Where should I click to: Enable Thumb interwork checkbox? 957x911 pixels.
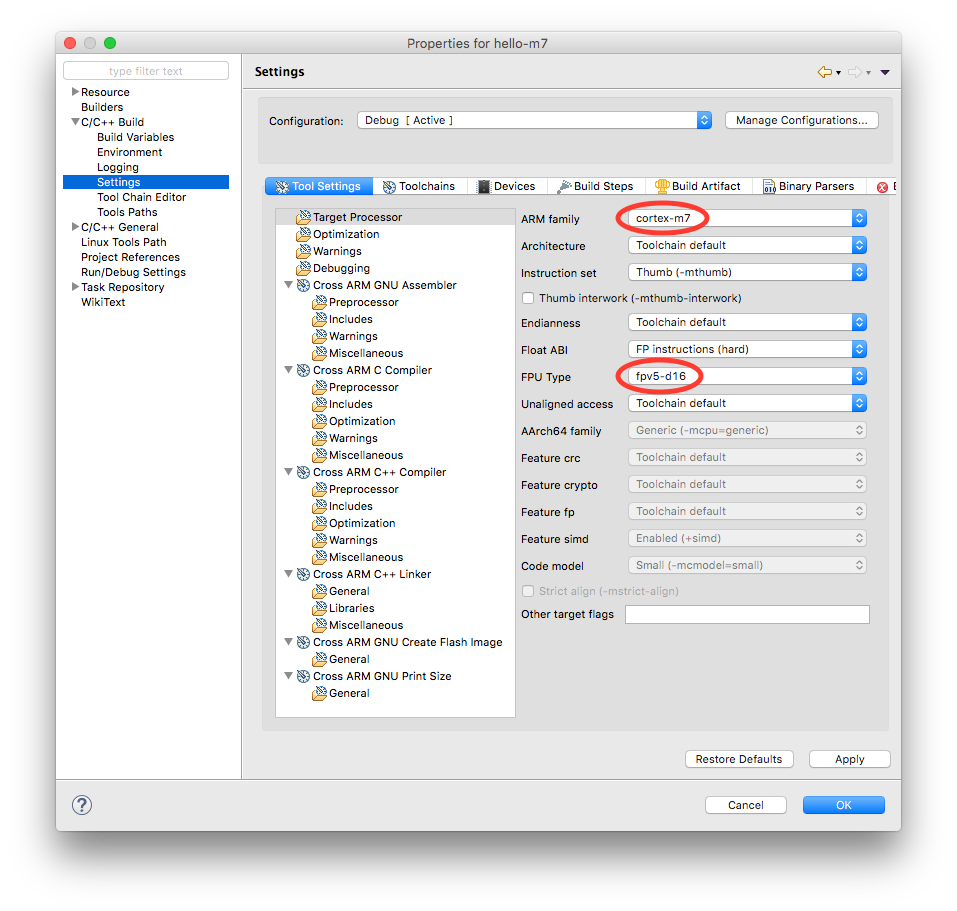528,298
